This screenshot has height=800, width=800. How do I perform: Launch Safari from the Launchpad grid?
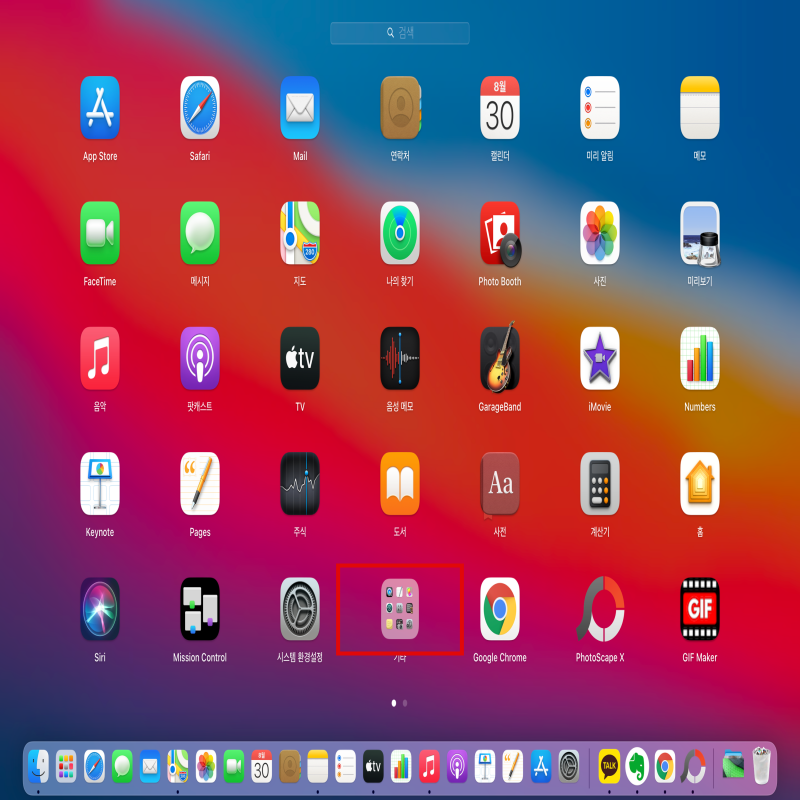click(200, 108)
